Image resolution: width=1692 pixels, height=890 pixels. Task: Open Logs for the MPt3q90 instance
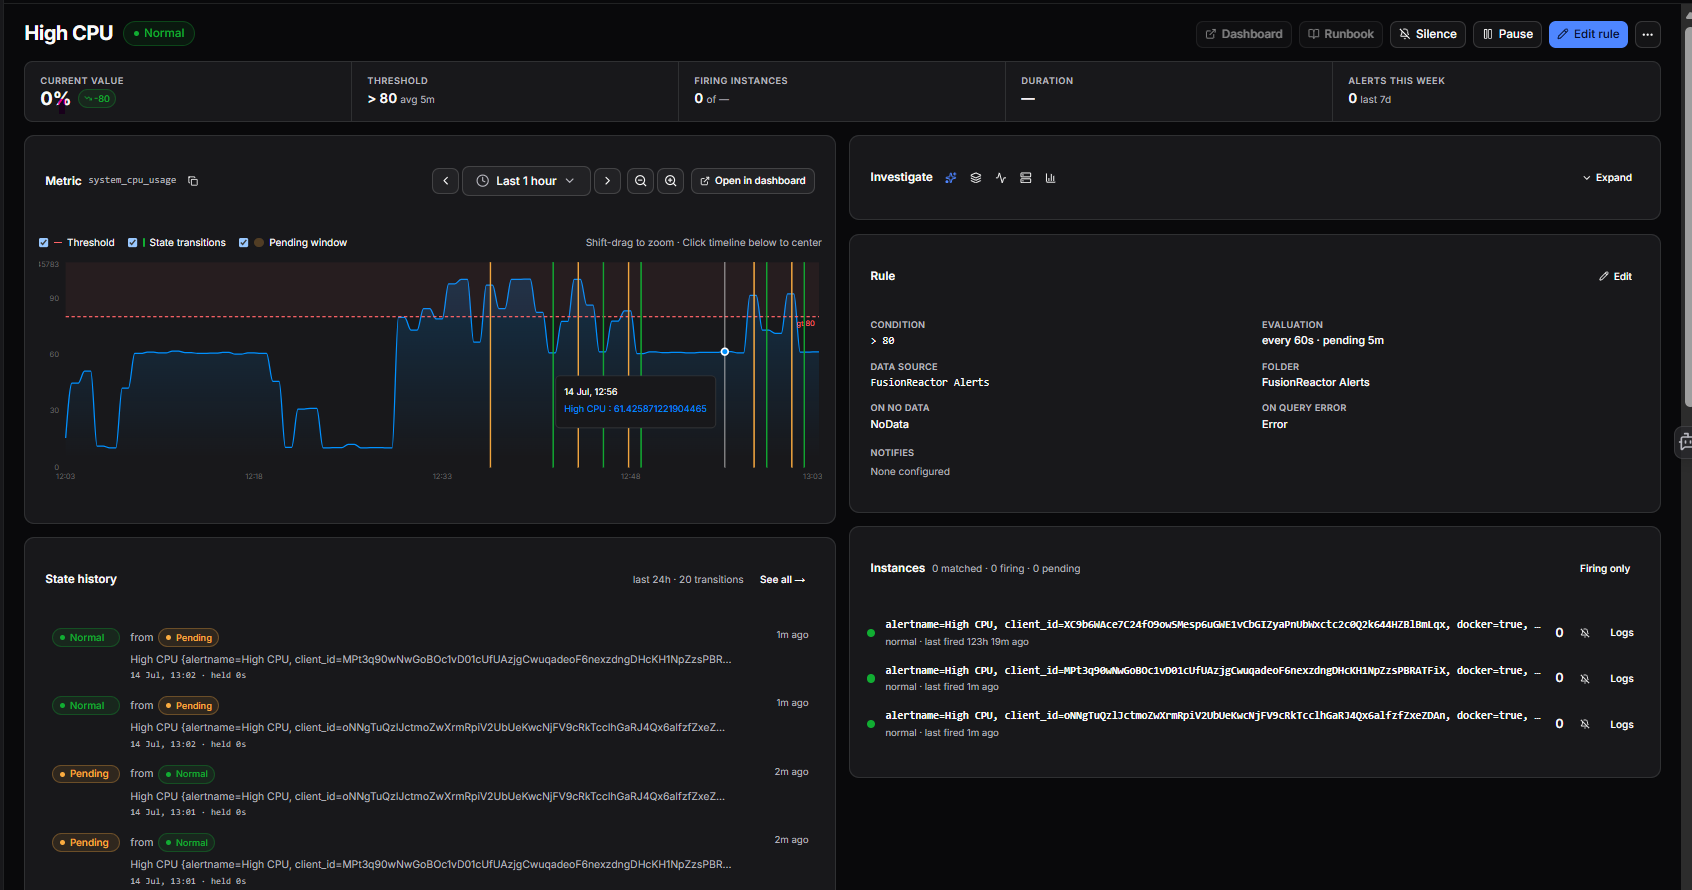click(x=1622, y=679)
